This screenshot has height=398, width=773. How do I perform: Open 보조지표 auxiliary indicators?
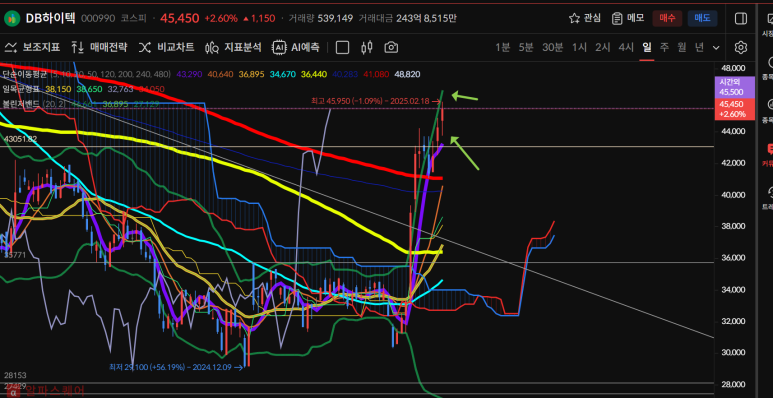(x=32, y=47)
